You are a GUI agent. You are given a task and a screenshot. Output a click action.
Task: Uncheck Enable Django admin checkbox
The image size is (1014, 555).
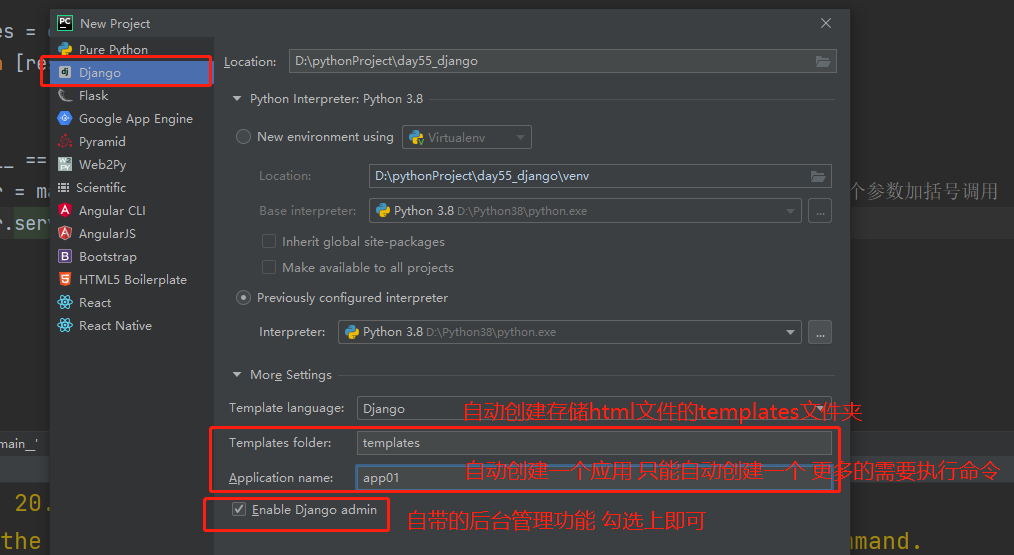(x=239, y=510)
